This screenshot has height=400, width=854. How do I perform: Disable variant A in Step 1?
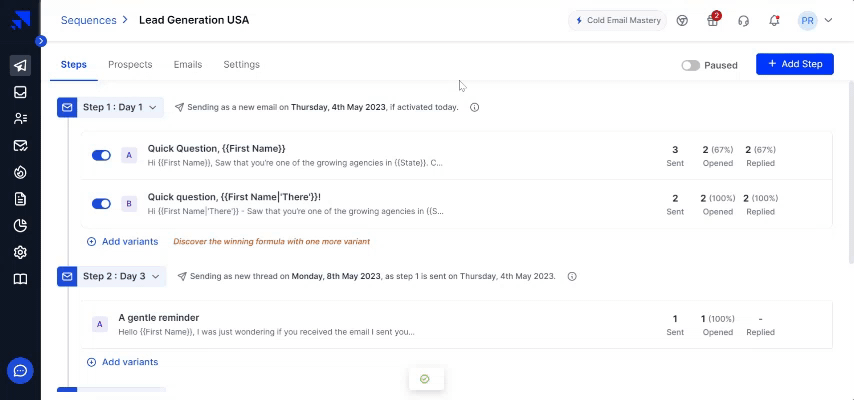[x=101, y=155]
